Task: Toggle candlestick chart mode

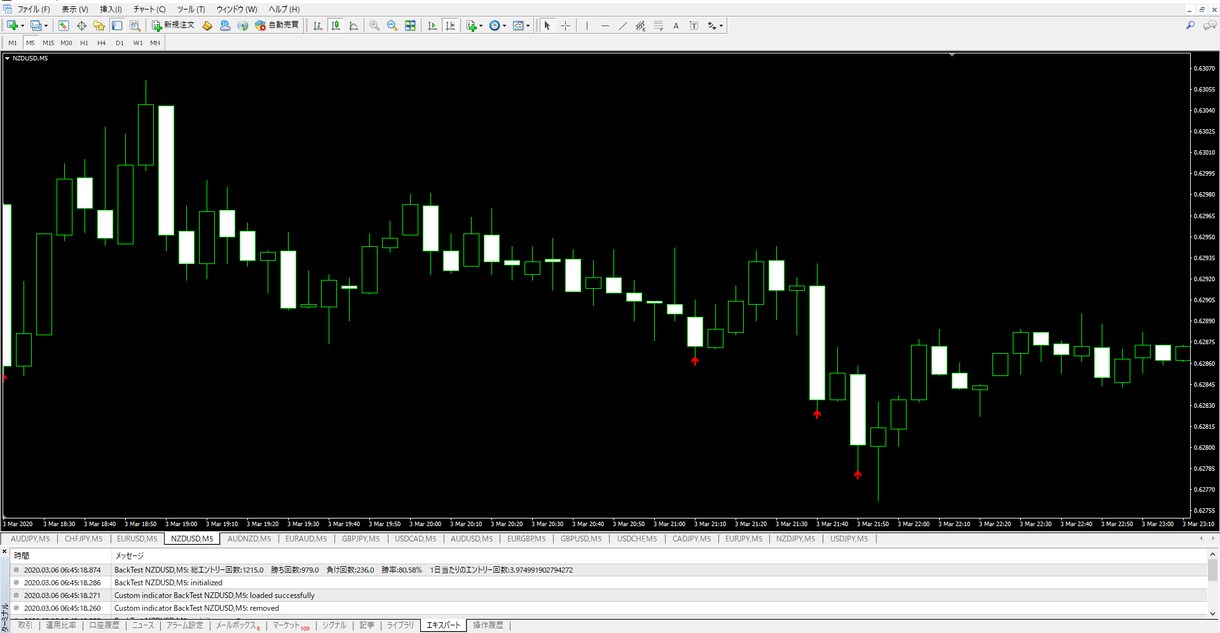Action: point(334,26)
